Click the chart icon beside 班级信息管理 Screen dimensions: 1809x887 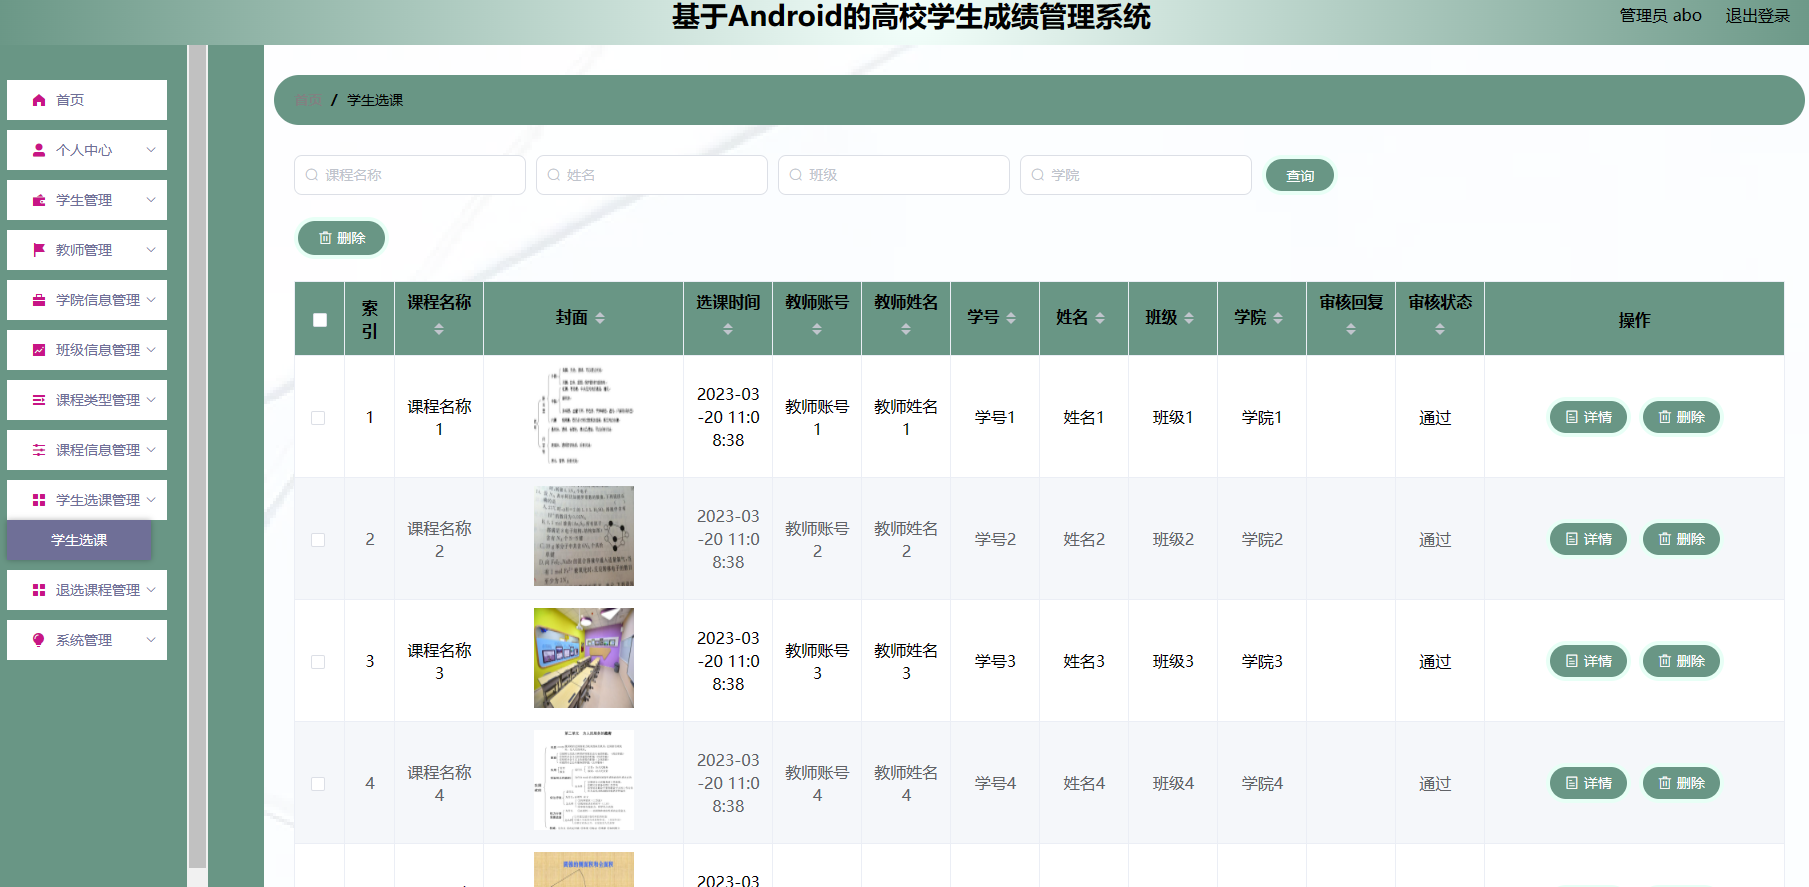(x=39, y=350)
